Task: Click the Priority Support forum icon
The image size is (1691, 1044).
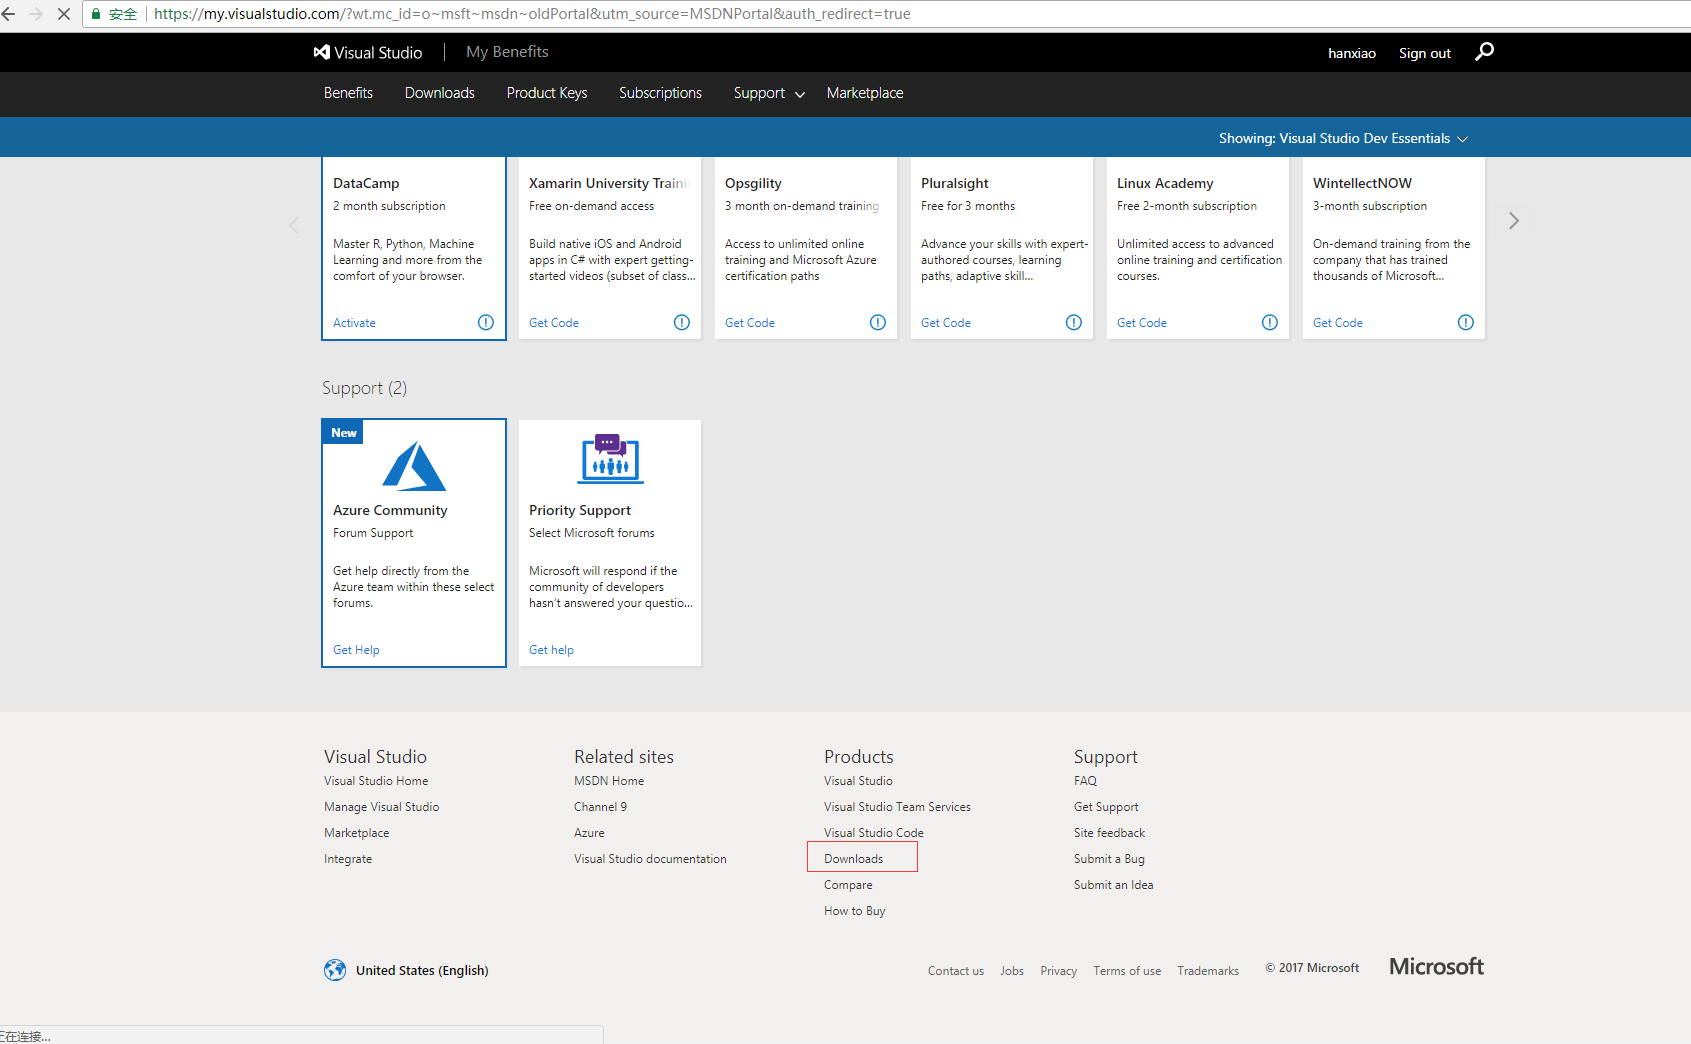Action: tap(610, 459)
